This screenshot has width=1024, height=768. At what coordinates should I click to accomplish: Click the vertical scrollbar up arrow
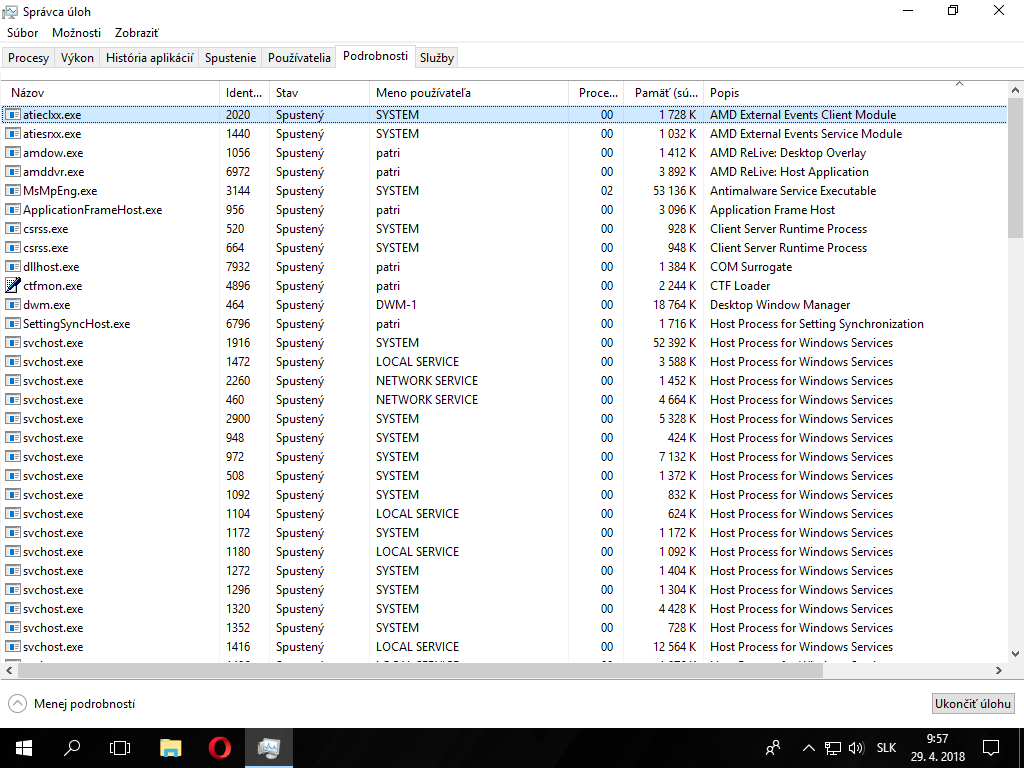[1016, 90]
